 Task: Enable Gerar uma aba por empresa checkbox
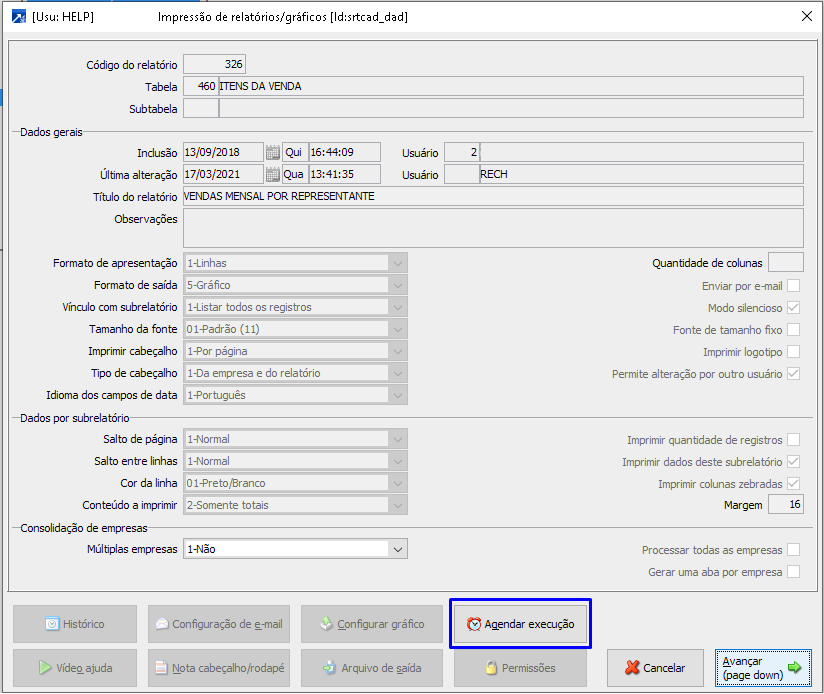[x=794, y=572]
